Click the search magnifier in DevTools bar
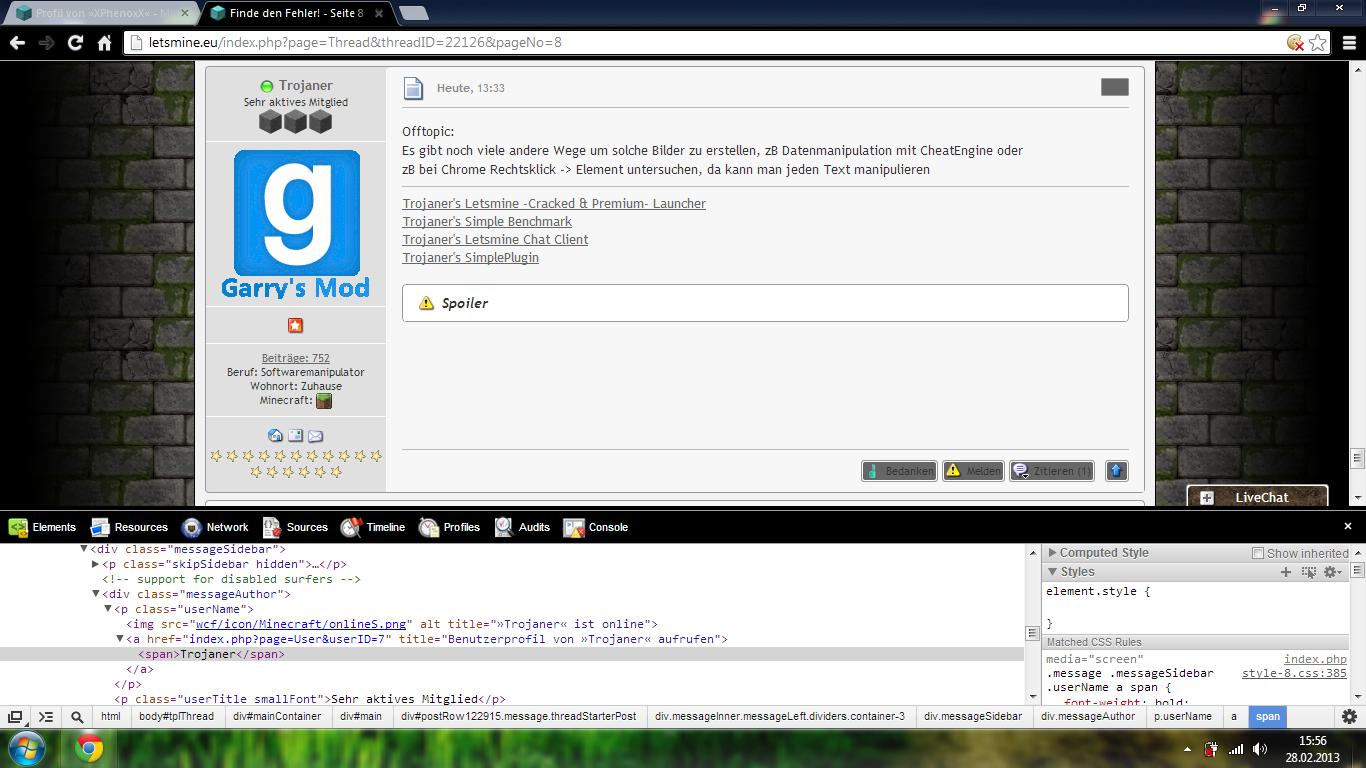The width and height of the screenshot is (1366, 768). 77,717
